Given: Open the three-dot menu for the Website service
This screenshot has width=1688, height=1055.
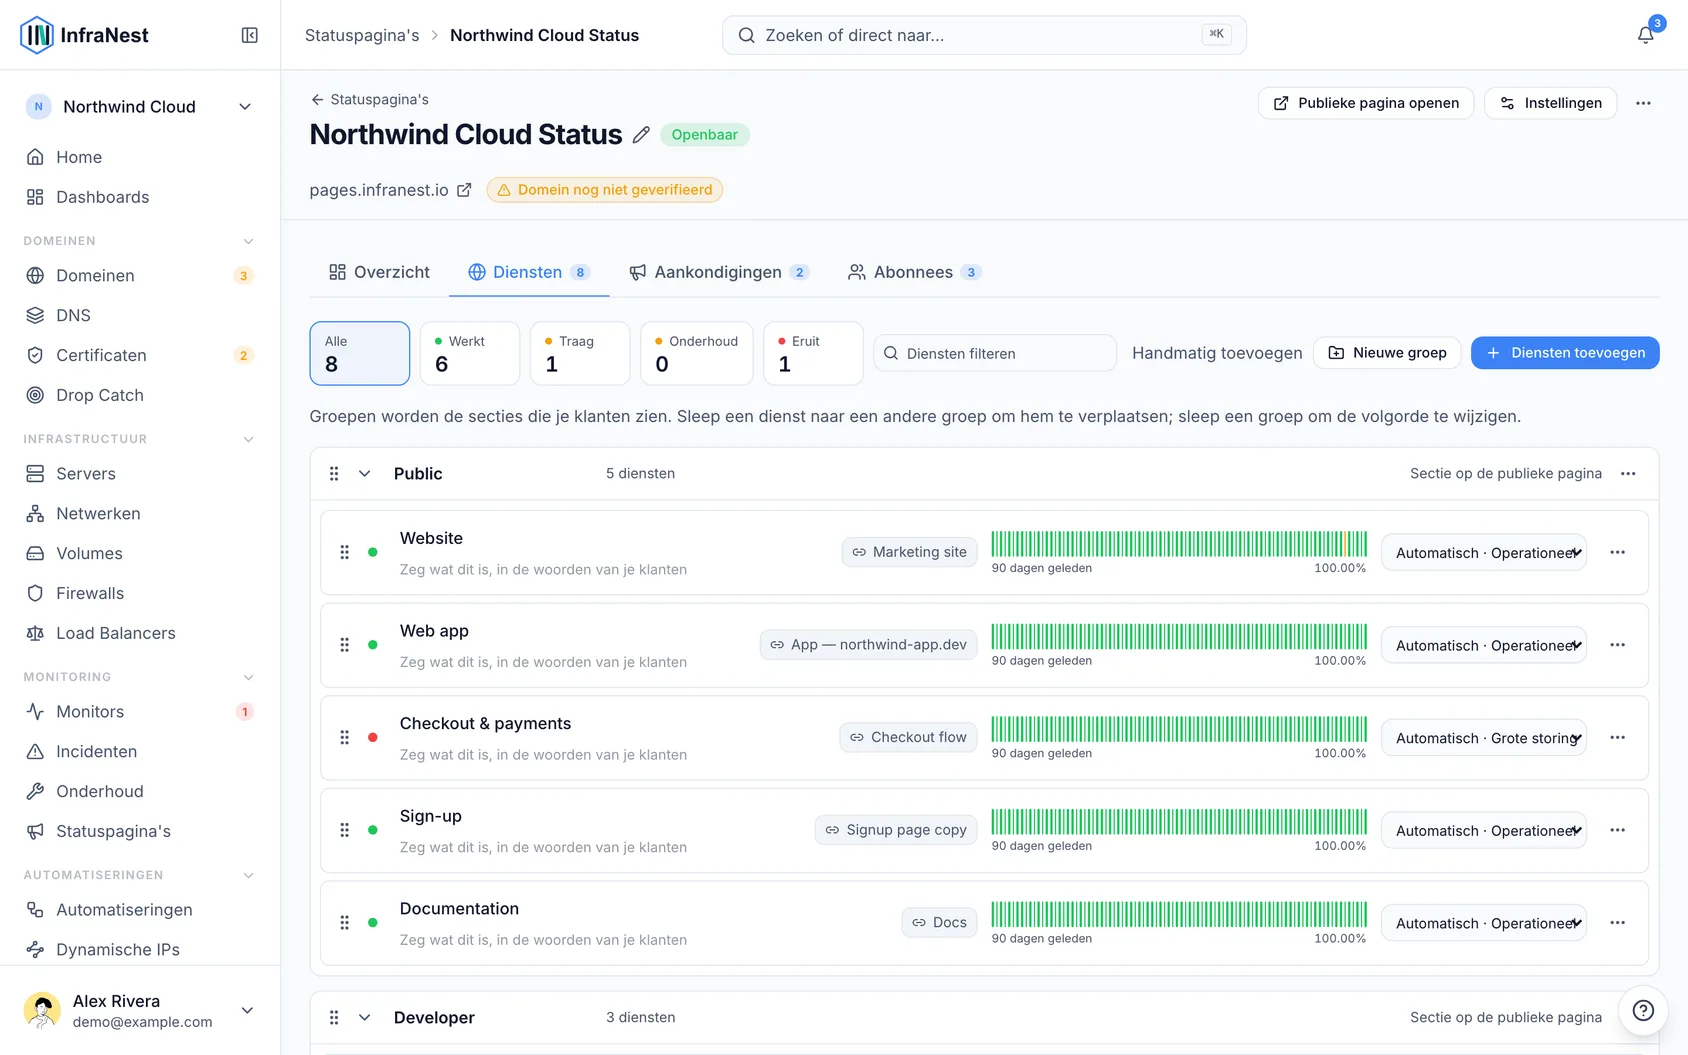Looking at the screenshot, I should [x=1617, y=552].
